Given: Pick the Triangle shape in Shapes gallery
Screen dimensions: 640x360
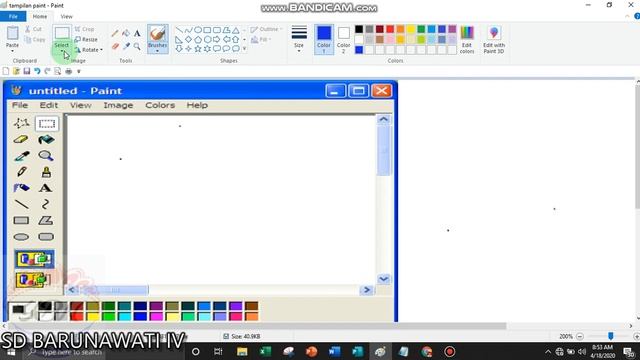Looking at the screenshot, I should coord(236,30).
